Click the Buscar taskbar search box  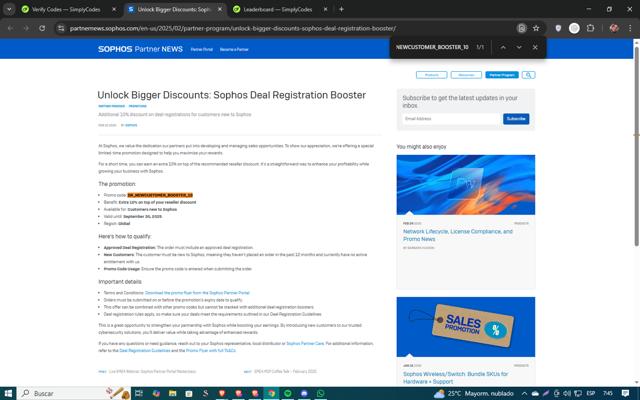tap(73, 393)
